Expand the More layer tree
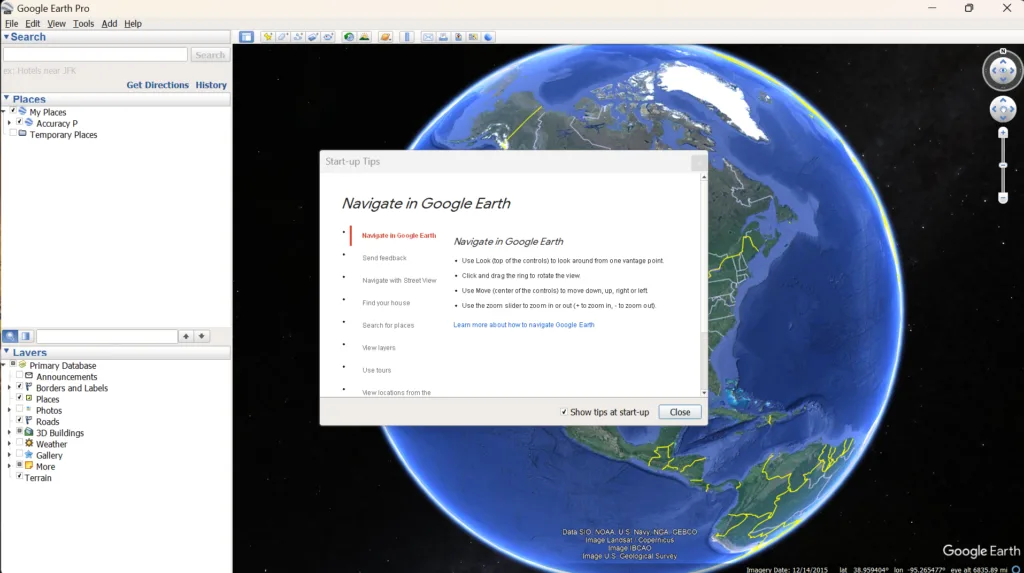The width and height of the screenshot is (1024, 573). click(9, 467)
